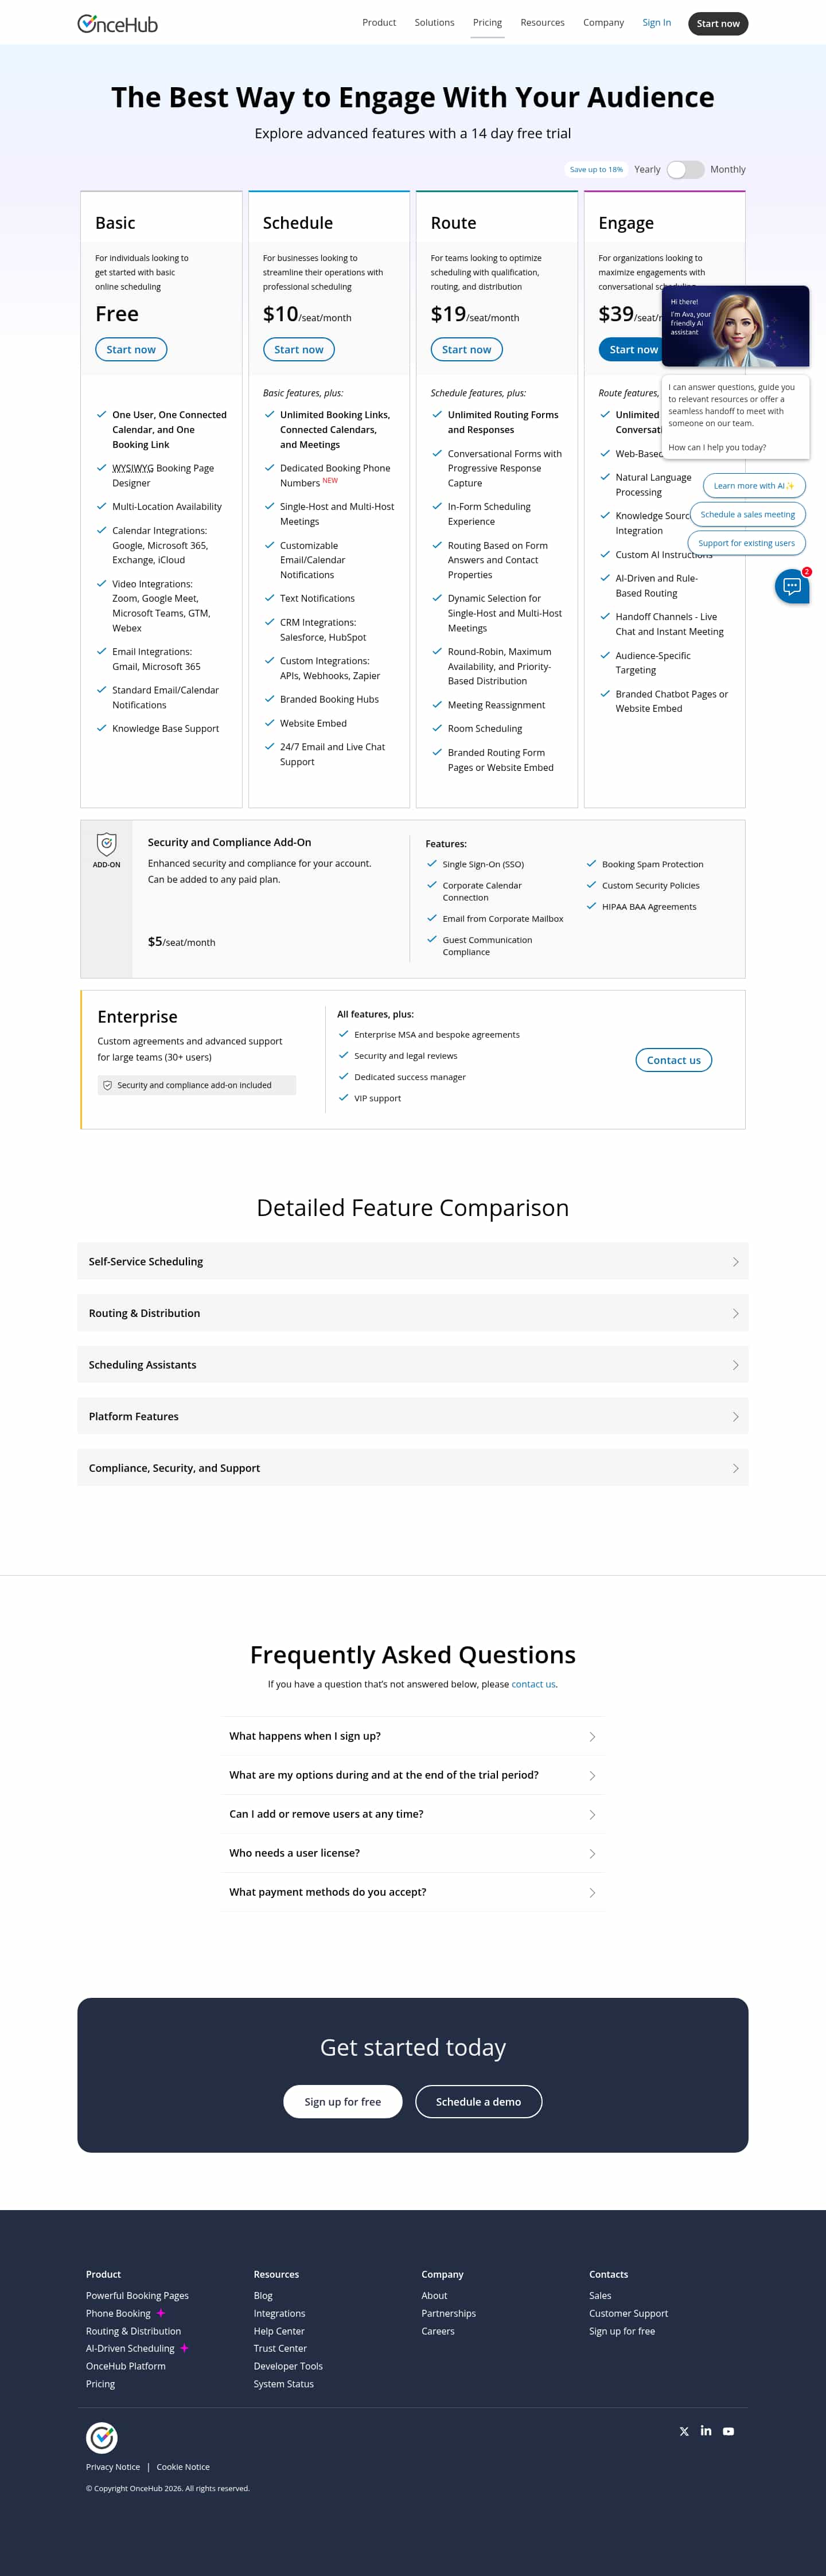This screenshot has width=826, height=2576.
Task: Click the Security Add-On shield icon
Action: click(x=107, y=843)
